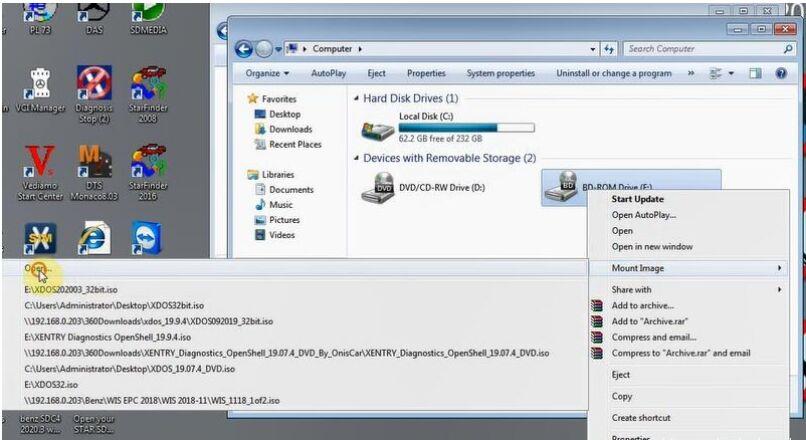
Task: Choose Copy in the context menu
Action: 621,397
